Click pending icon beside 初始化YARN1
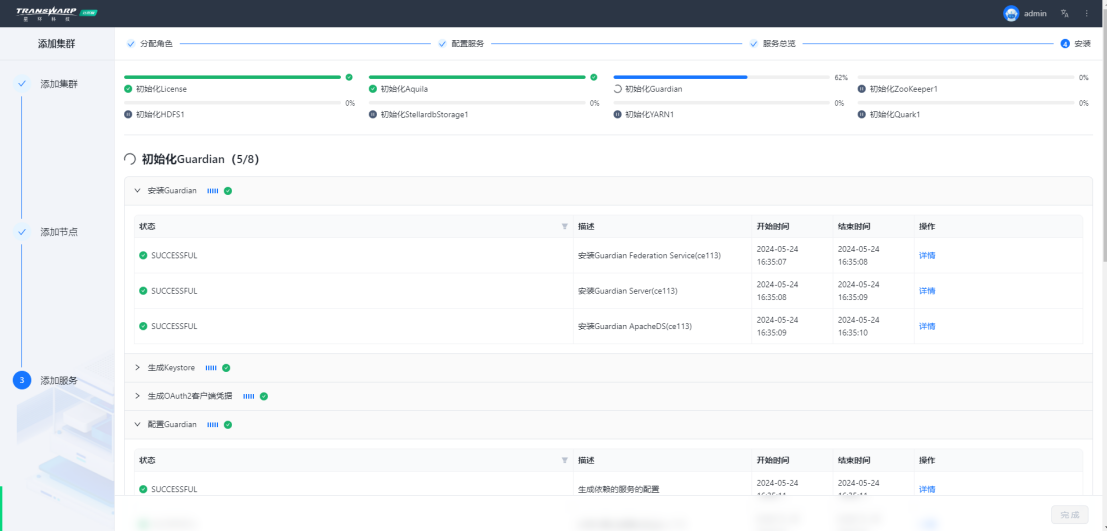The height and width of the screenshot is (531, 1107). click(x=618, y=114)
